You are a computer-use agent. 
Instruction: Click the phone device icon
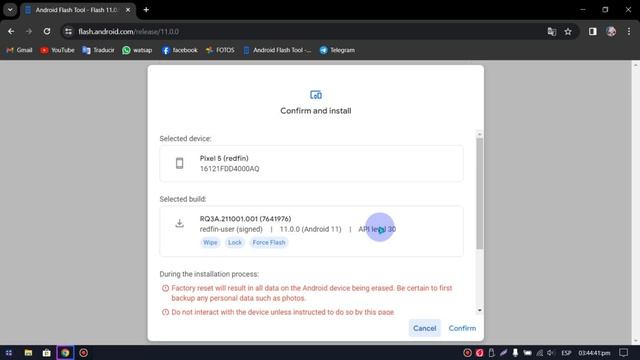(x=180, y=163)
